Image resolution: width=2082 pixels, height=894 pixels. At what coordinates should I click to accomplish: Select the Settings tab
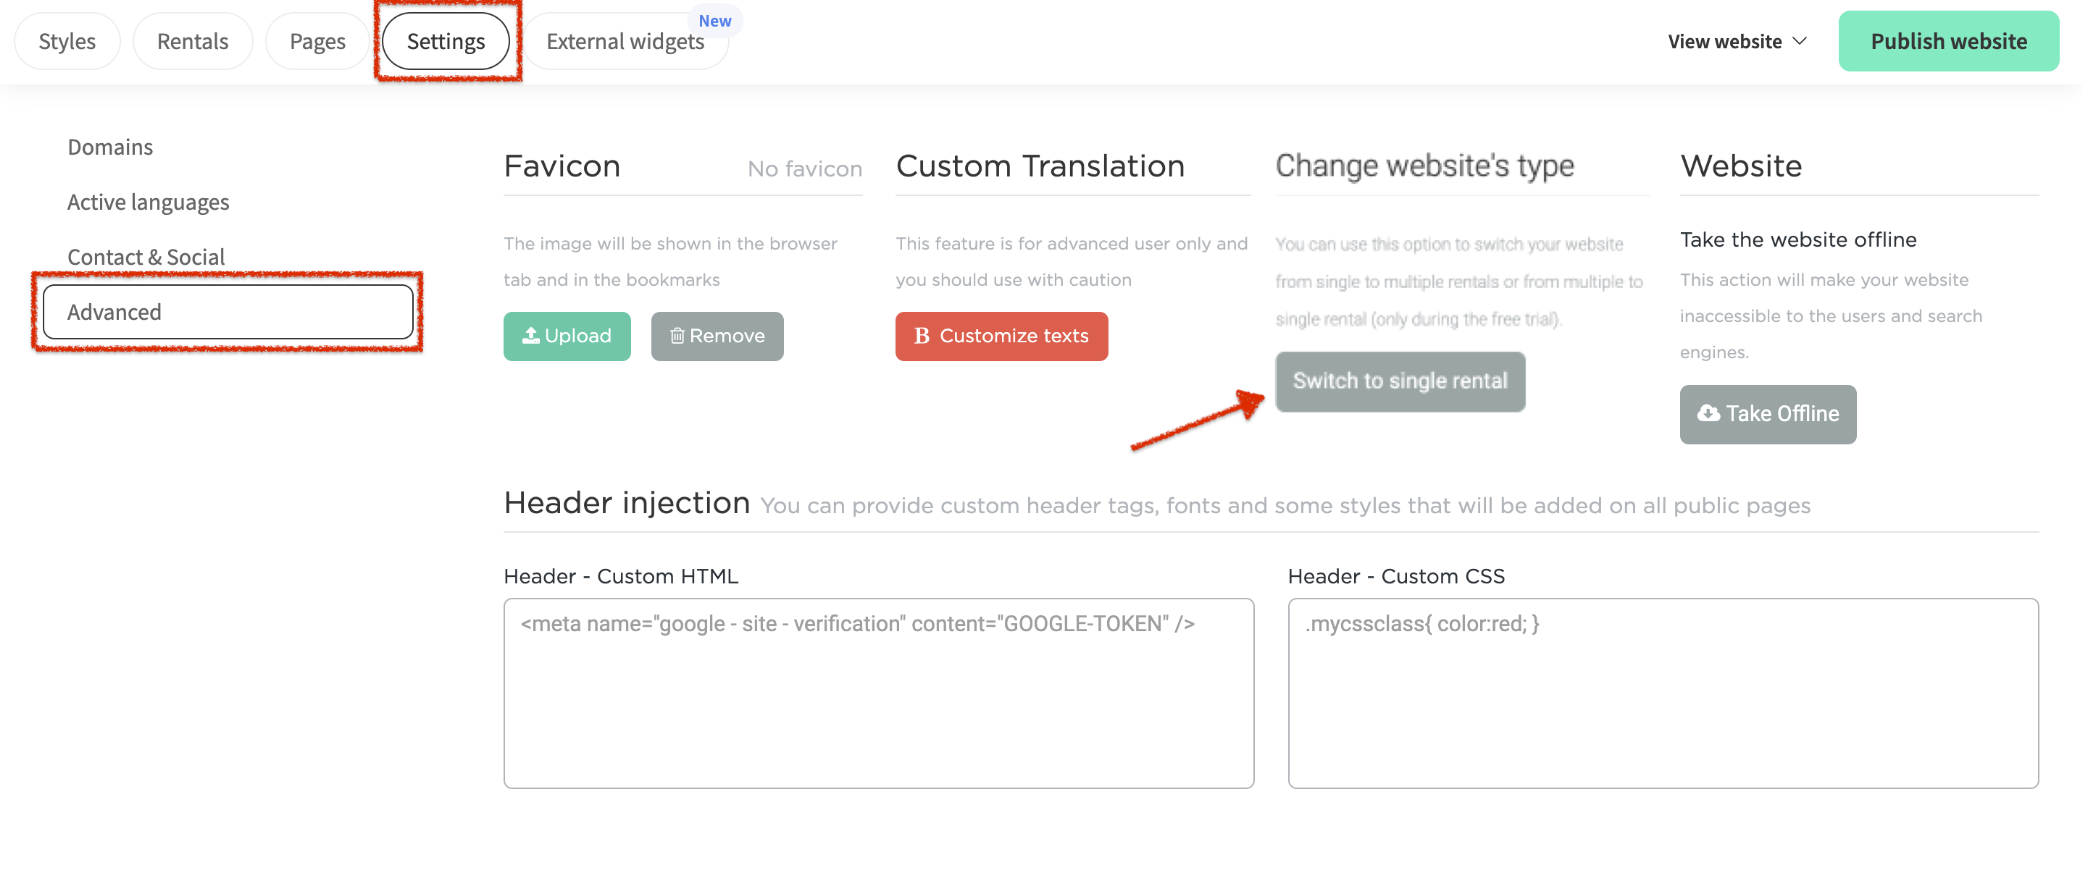click(446, 41)
